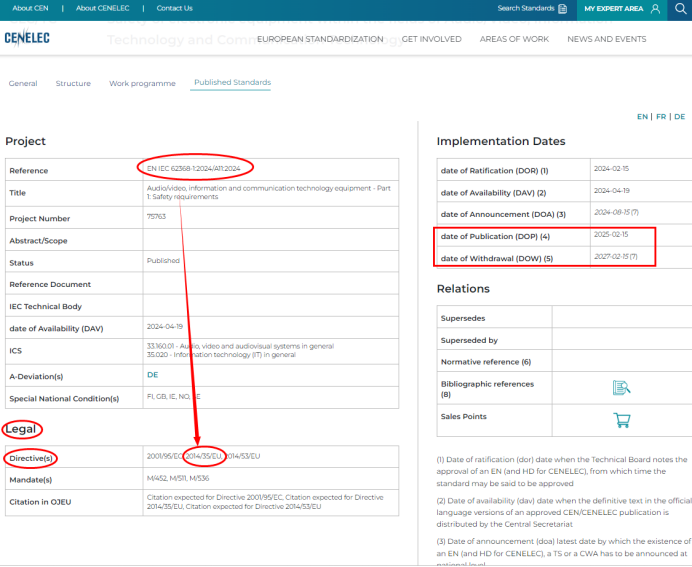Switch to the General tab
The image size is (692, 567).
[x=23, y=83]
